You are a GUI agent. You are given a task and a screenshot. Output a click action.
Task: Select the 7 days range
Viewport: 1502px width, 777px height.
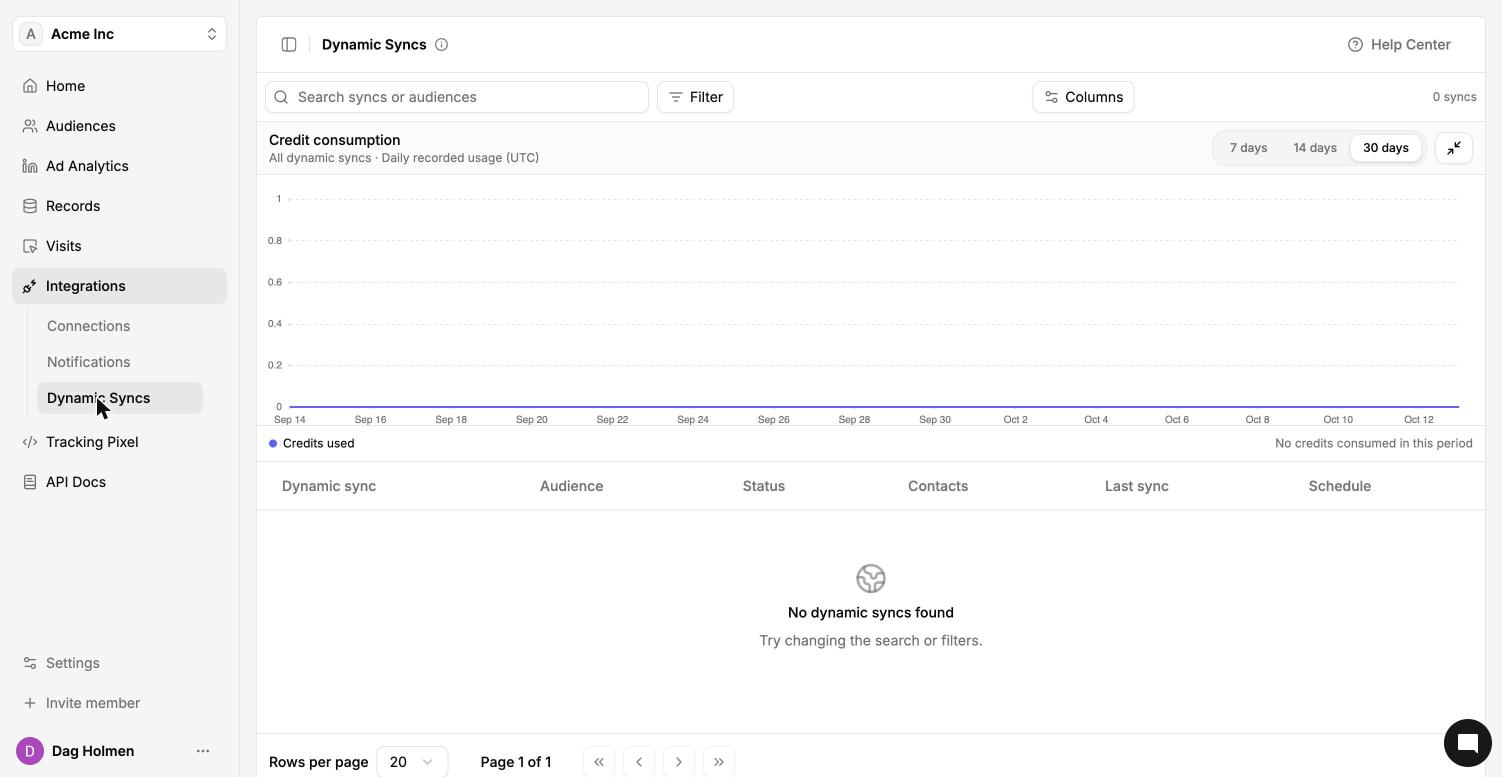(1248, 148)
